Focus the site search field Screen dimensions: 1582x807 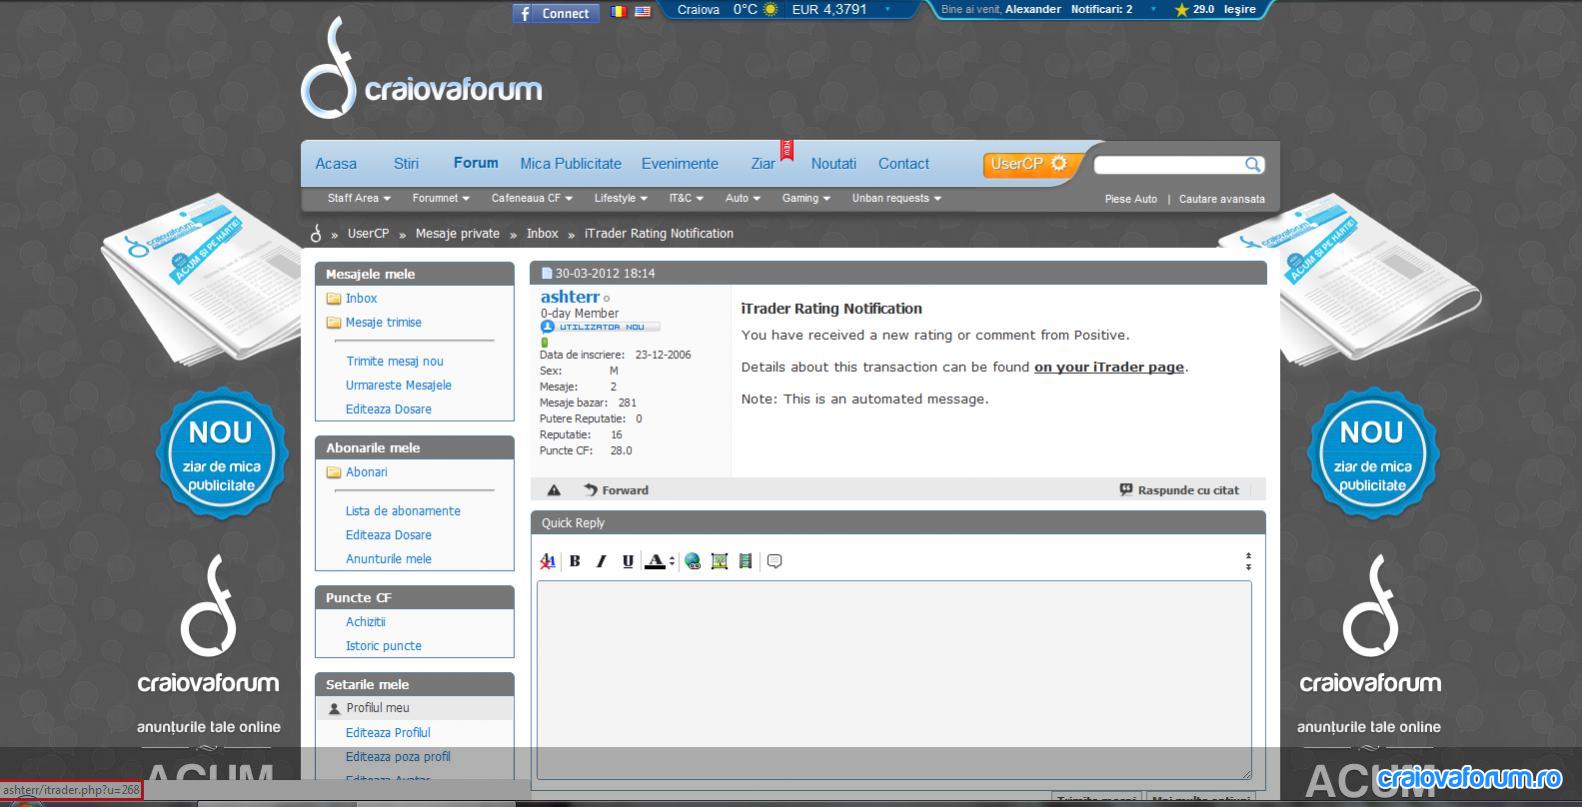click(x=1169, y=164)
